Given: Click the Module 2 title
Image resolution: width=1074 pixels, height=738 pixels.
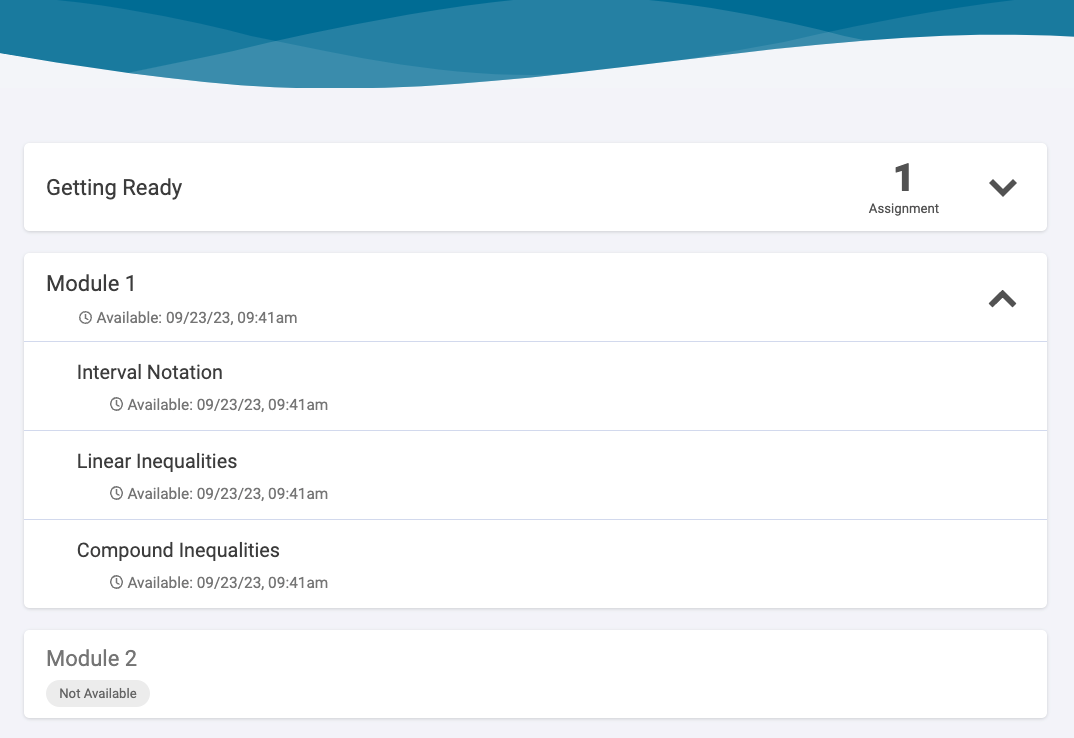Looking at the screenshot, I should pyautogui.click(x=92, y=658).
